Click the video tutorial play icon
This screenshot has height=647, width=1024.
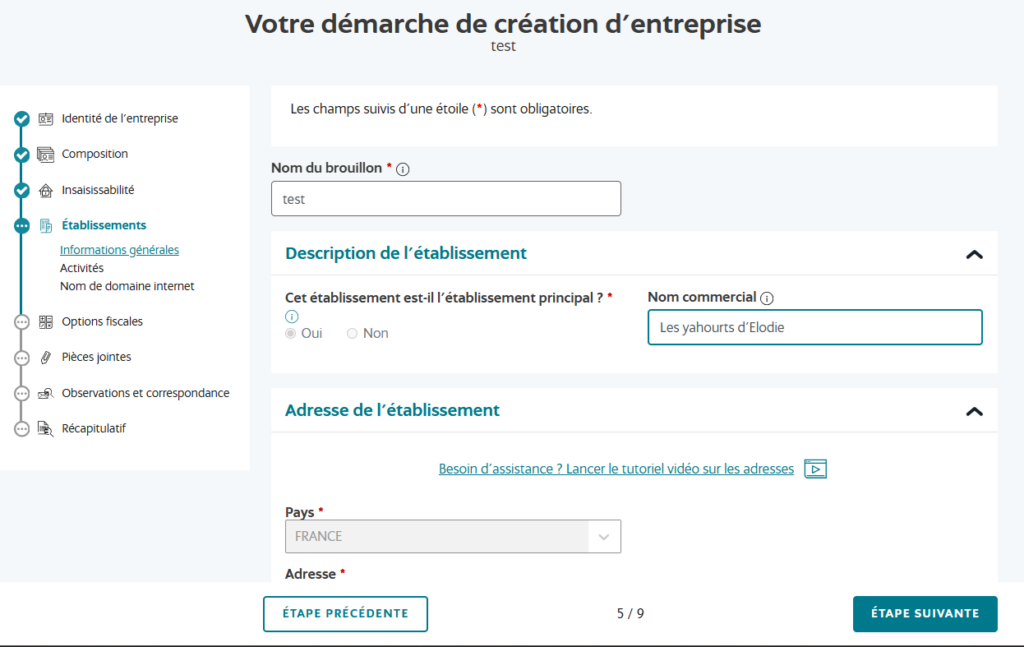(x=815, y=469)
